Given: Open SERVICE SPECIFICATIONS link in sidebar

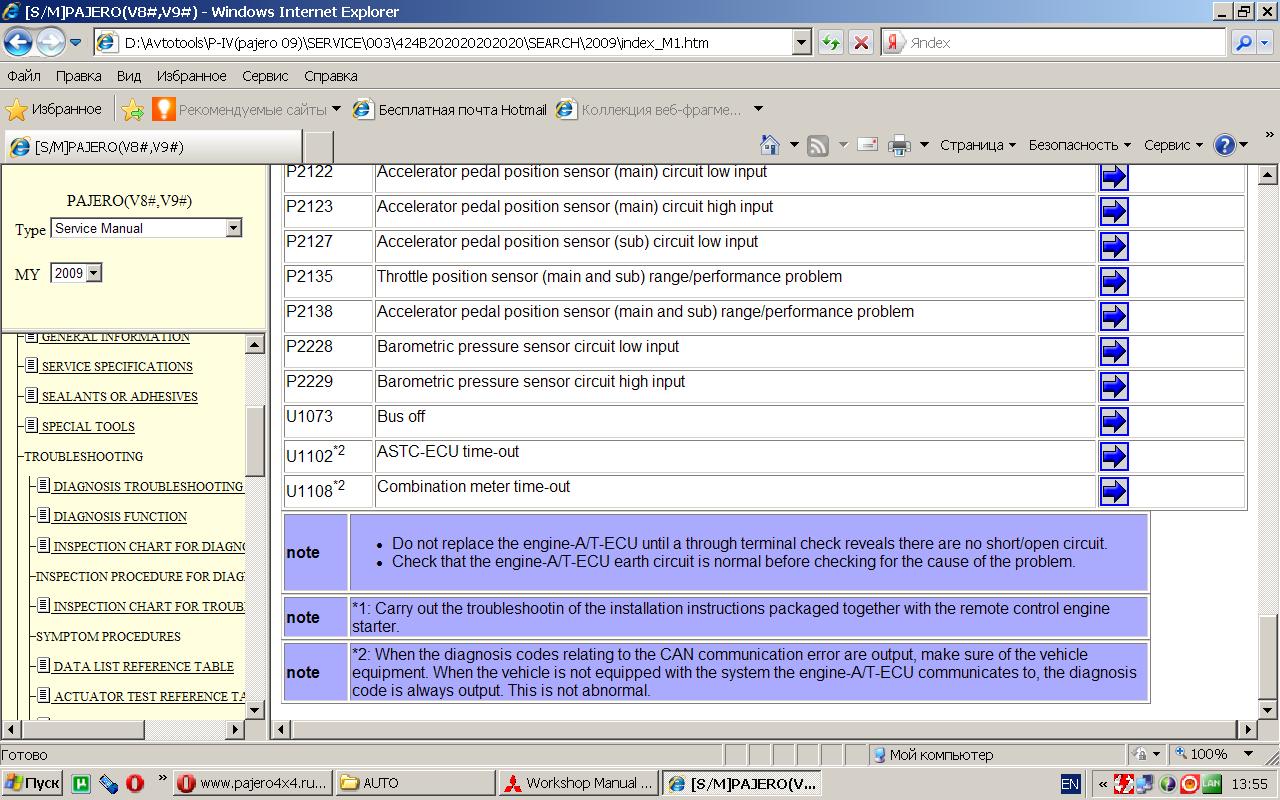Looking at the screenshot, I should pyautogui.click(x=117, y=367).
